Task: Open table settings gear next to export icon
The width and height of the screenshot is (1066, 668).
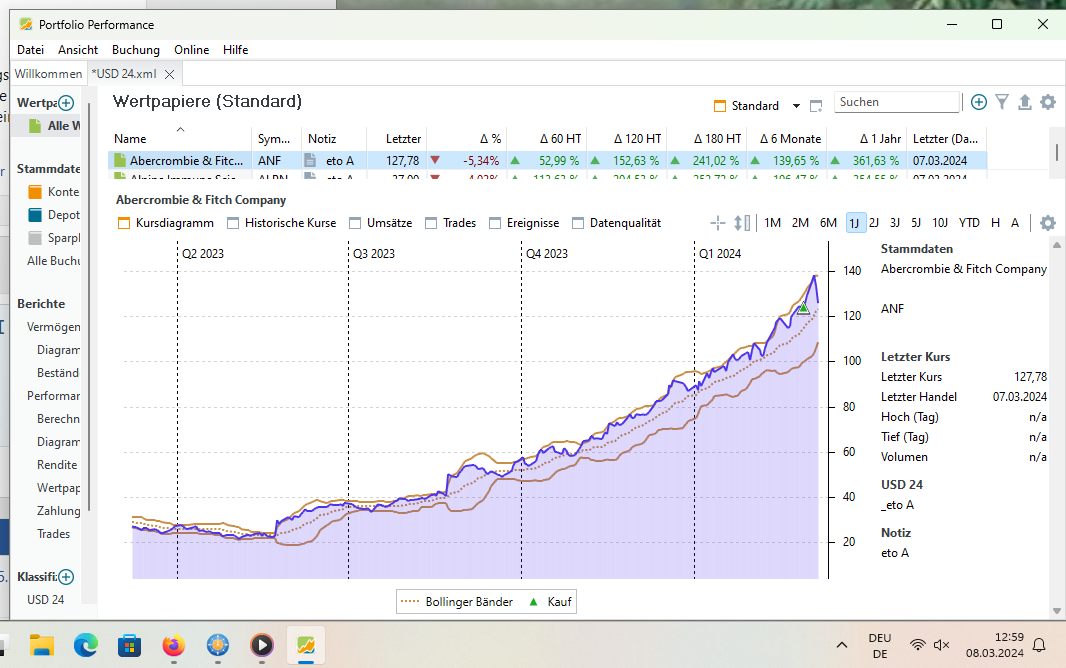Action: coord(1048,102)
